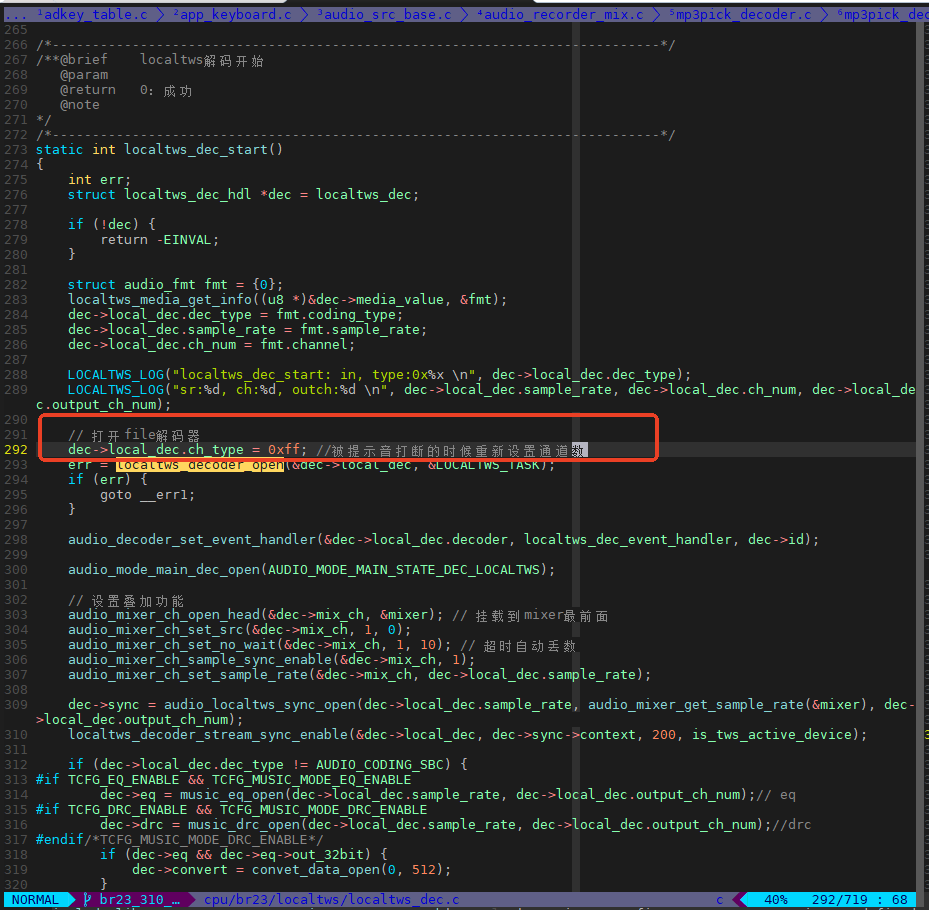929x910 pixels.
Task: Click the AUDIO_CODING_SBC constant
Action: click(380, 764)
